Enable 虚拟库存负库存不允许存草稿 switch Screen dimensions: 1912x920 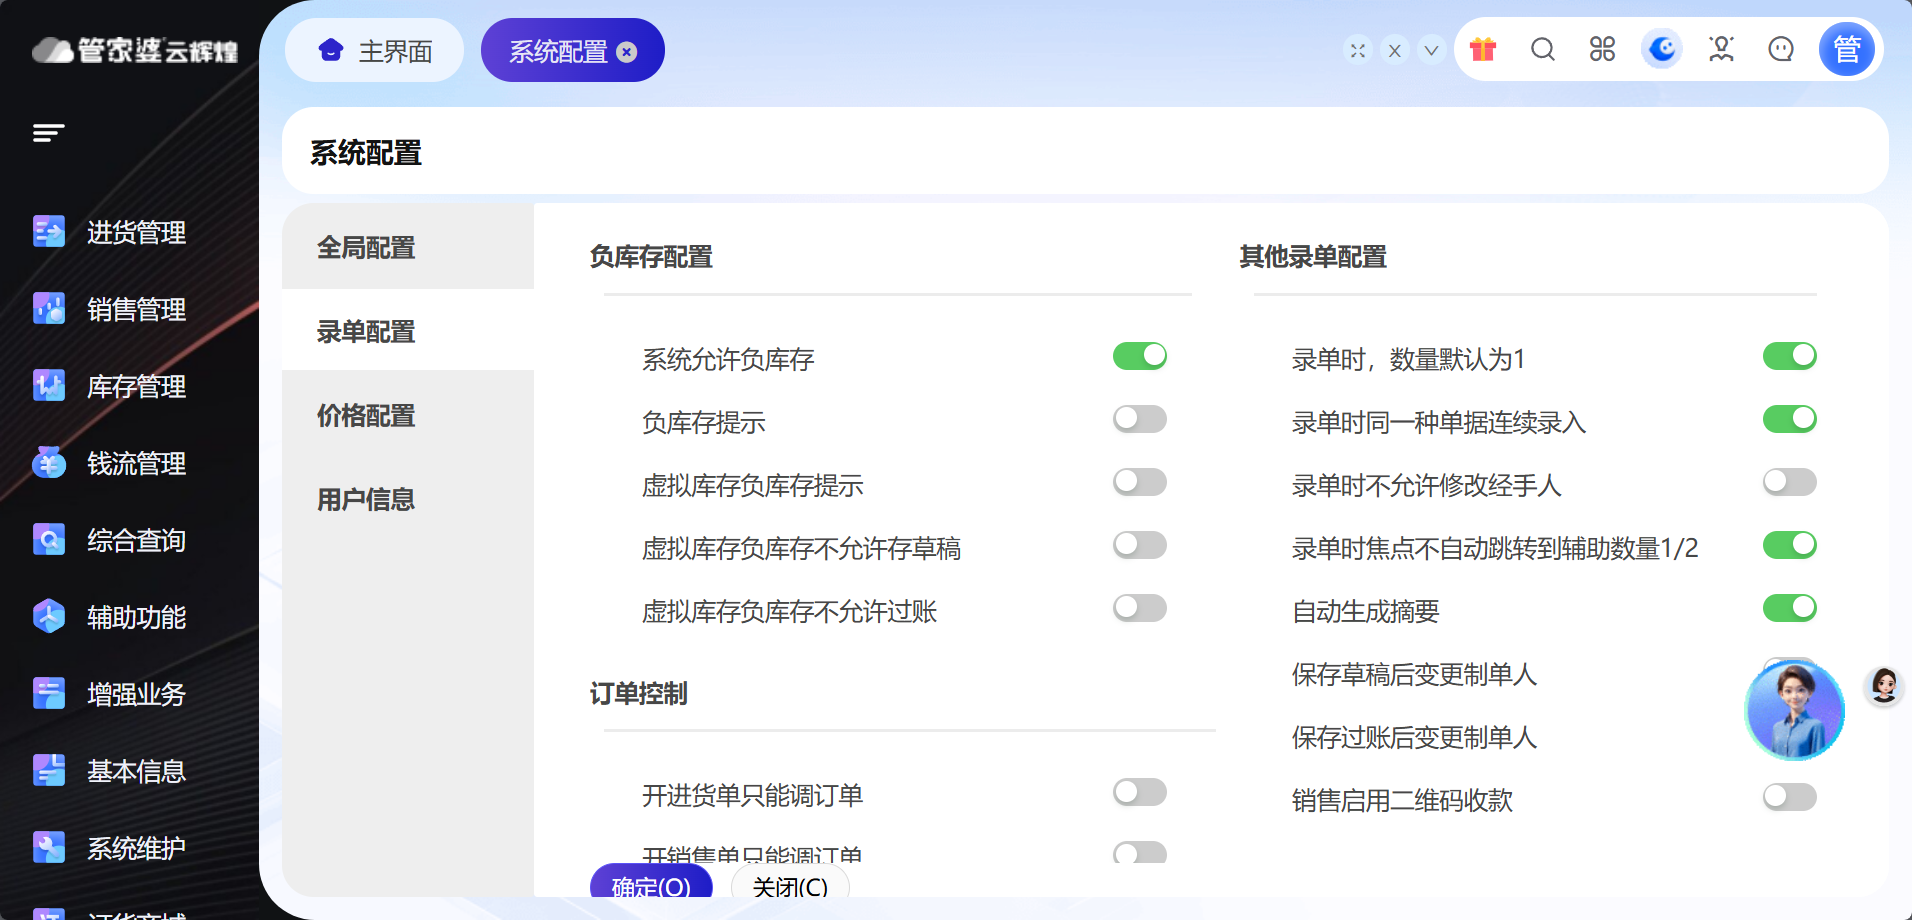1140,545
